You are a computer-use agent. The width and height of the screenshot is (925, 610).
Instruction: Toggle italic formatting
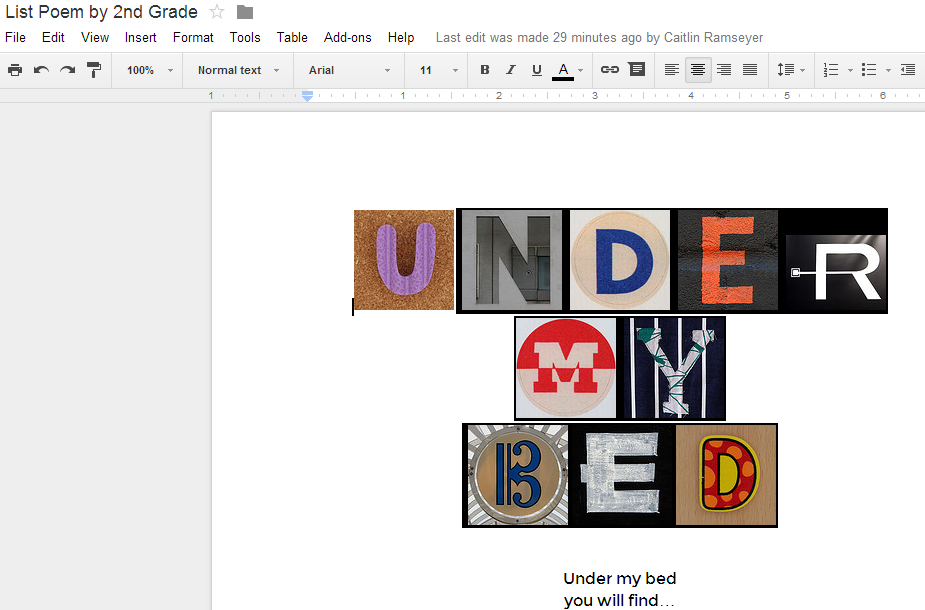pos(511,70)
